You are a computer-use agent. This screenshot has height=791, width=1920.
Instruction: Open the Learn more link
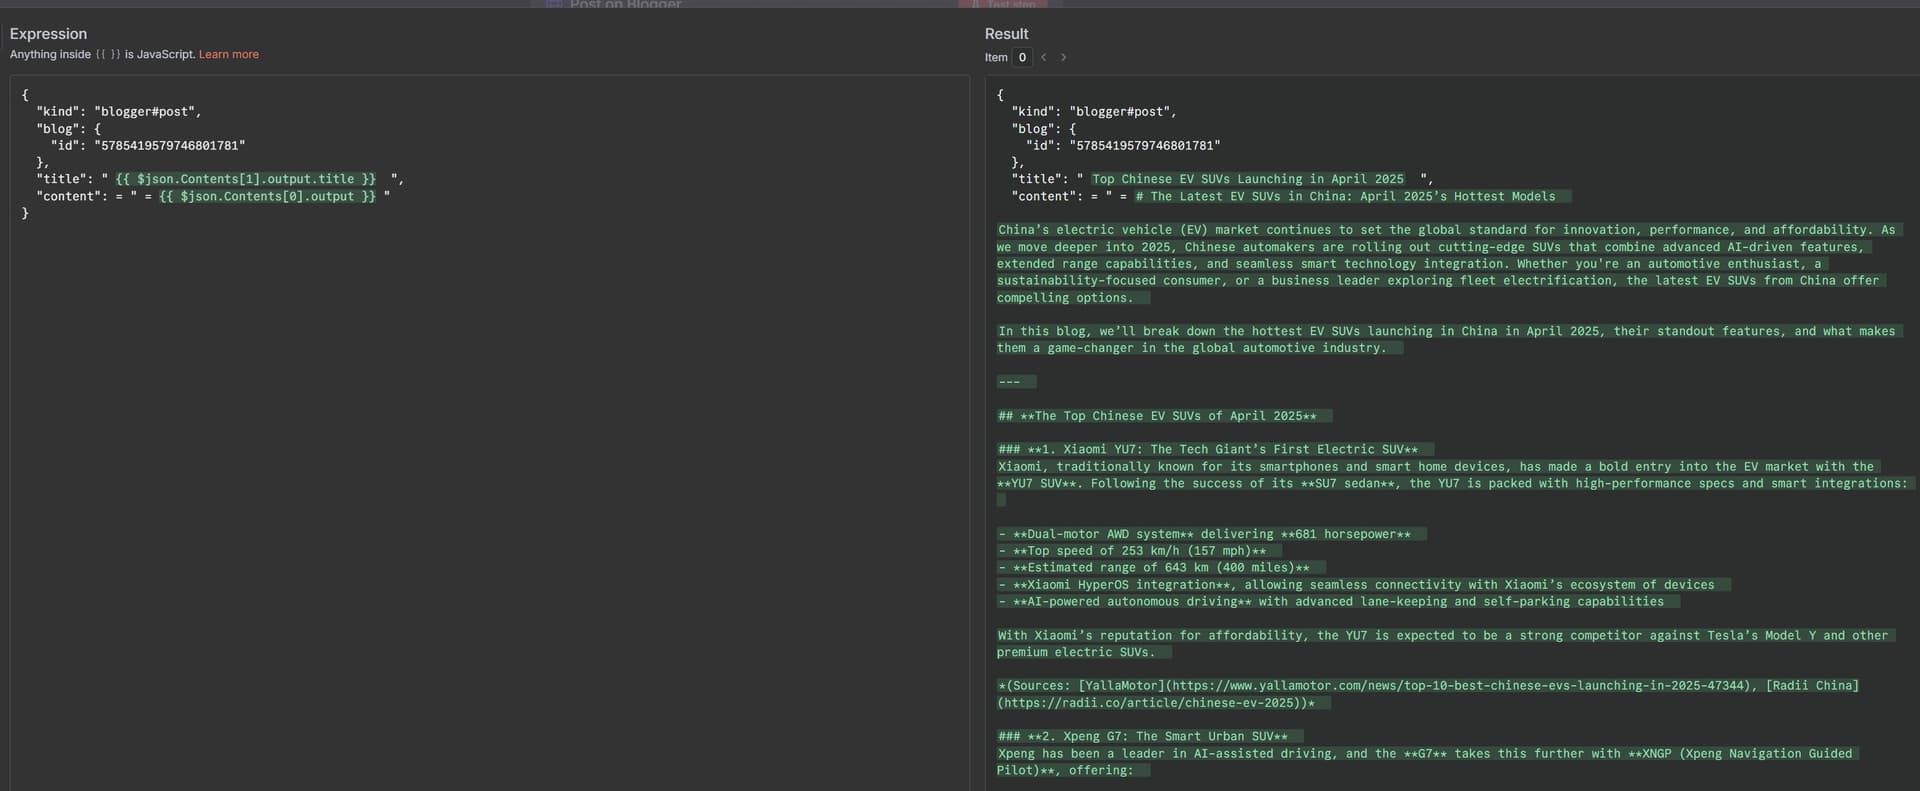coord(228,54)
